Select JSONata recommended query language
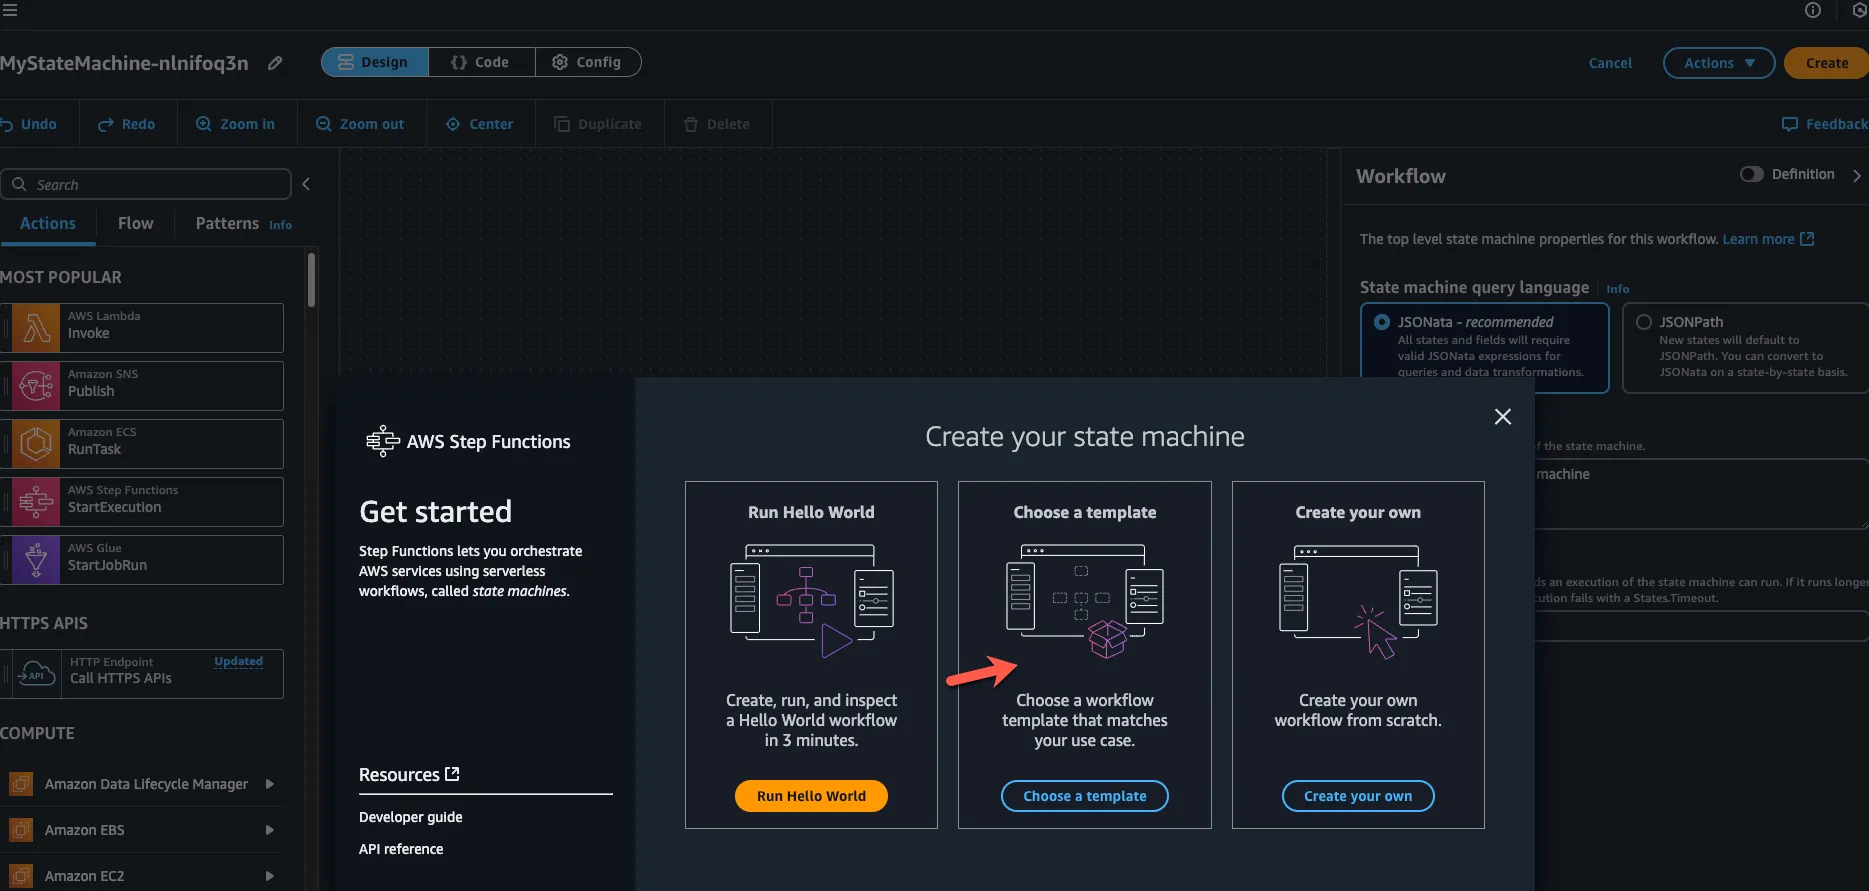Viewport: 1869px width, 891px height. [1484, 348]
